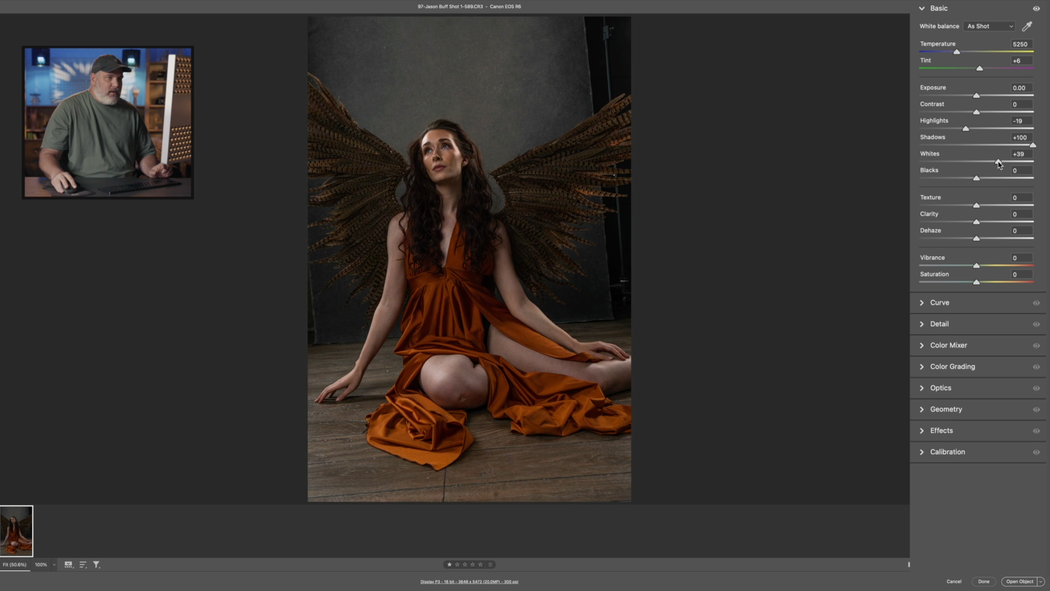Click the Tint value field
1050x591 pixels.
(x=1021, y=61)
